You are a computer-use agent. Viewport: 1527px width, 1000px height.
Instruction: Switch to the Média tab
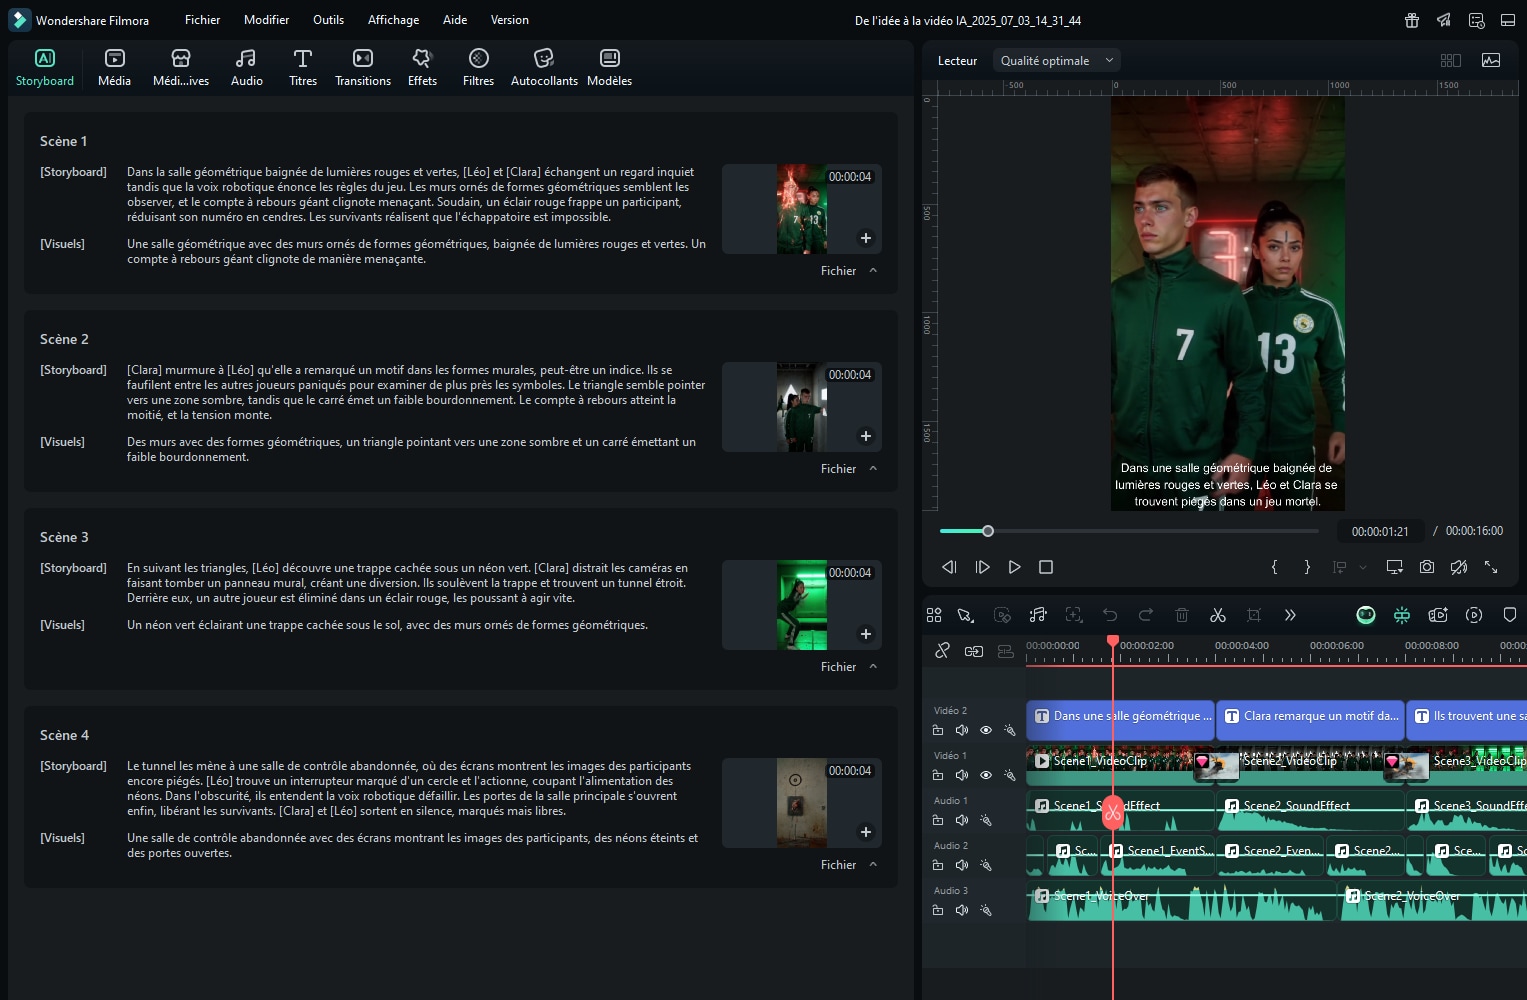click(x=114, y=68)
